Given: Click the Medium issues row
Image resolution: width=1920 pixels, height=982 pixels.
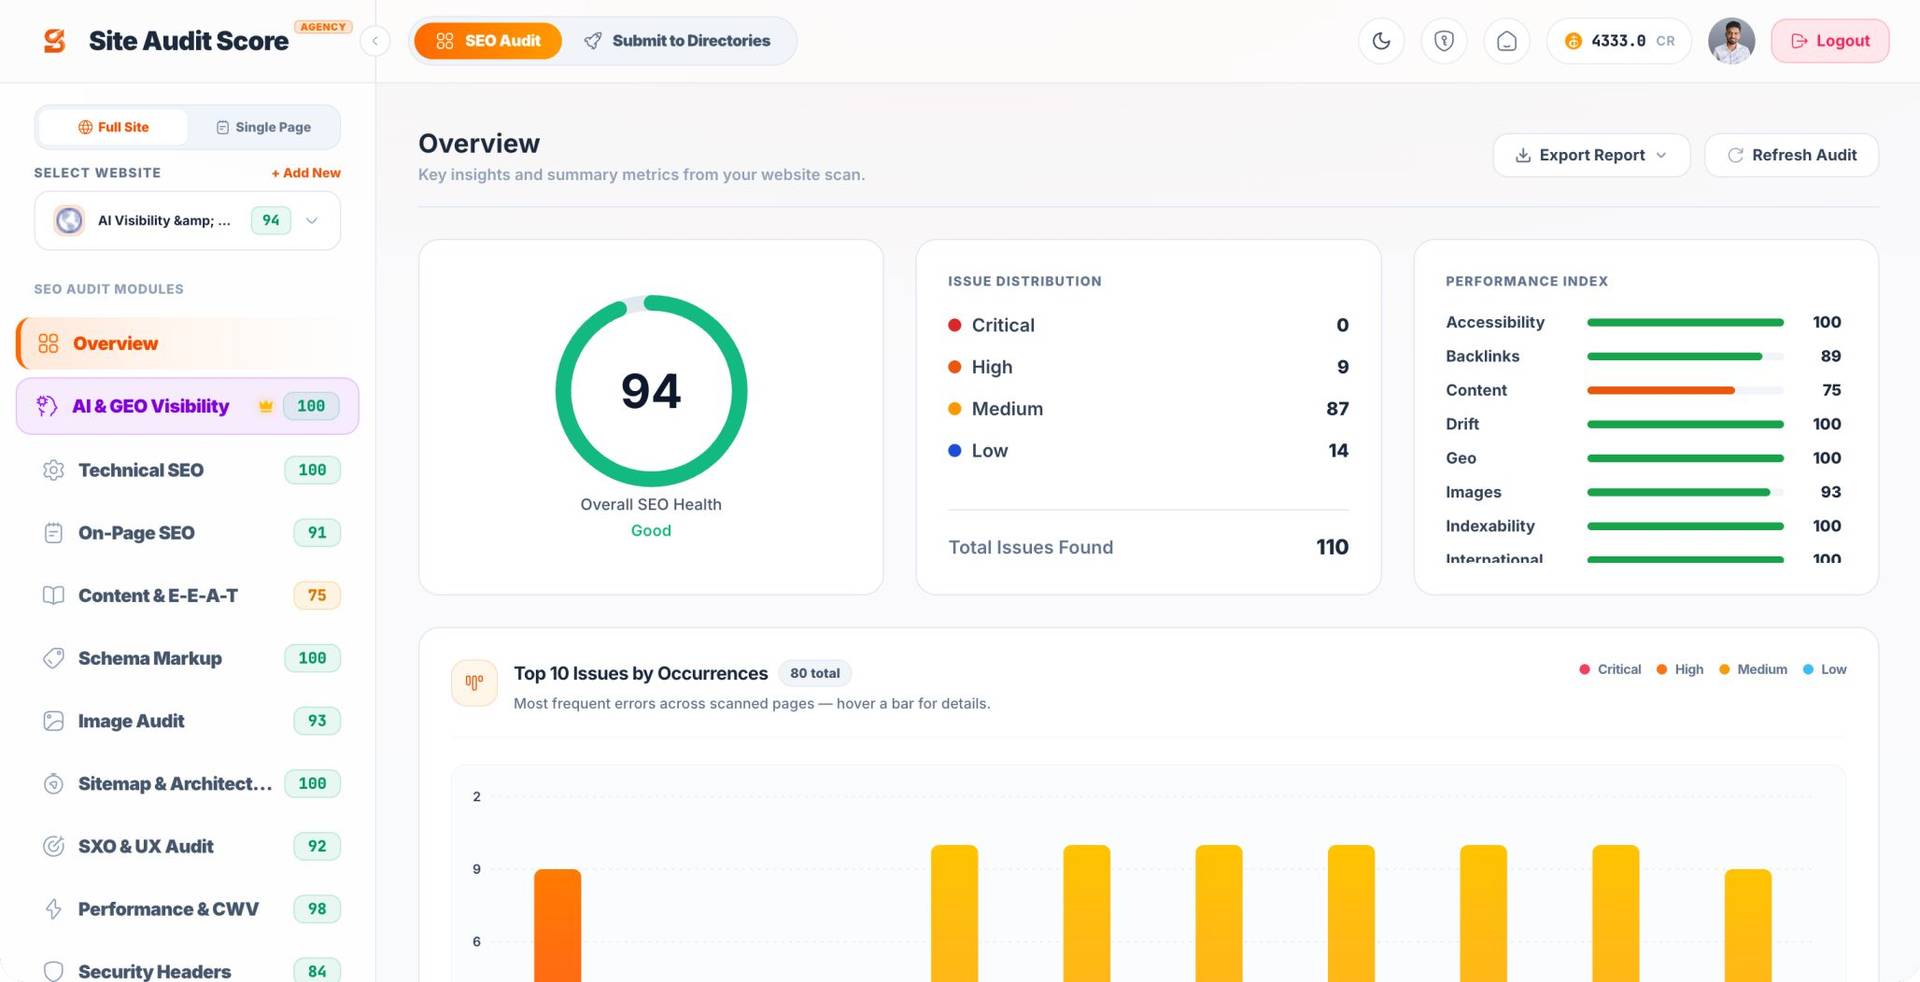Looking at the screenshot, I should coord(1148,409).
